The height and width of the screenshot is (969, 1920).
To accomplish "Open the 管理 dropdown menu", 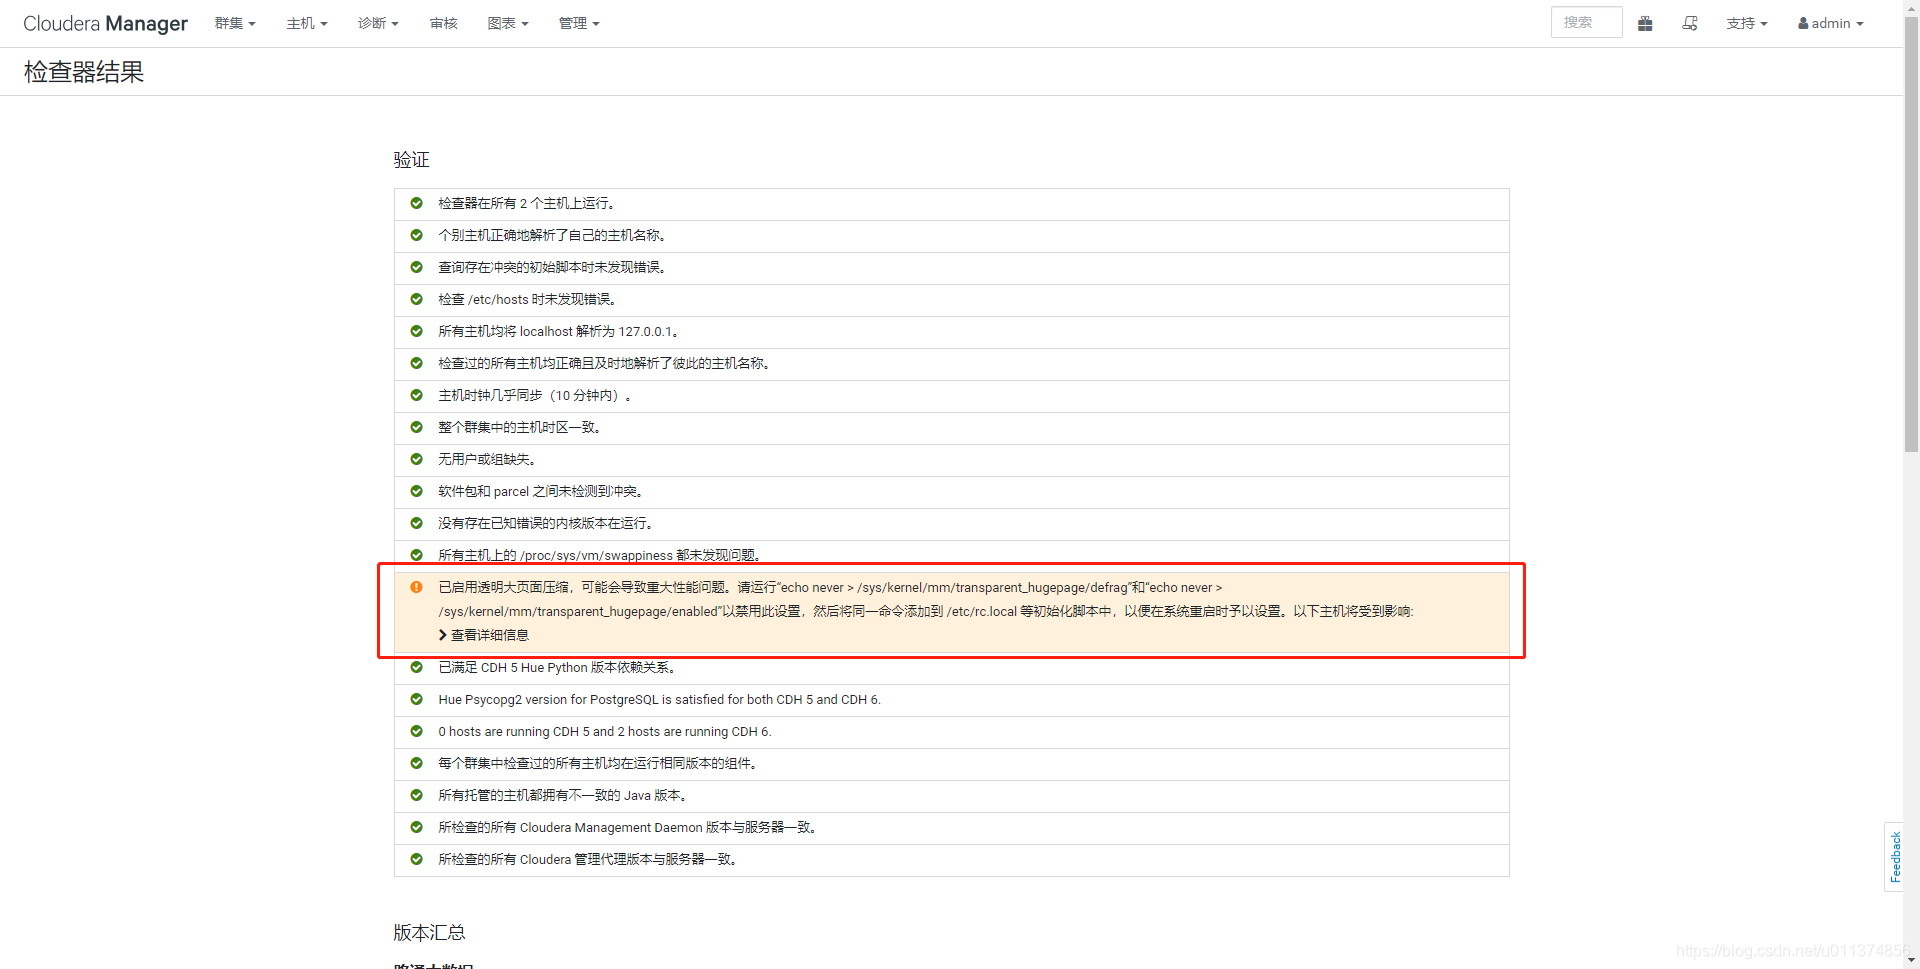I will [579, 23].
